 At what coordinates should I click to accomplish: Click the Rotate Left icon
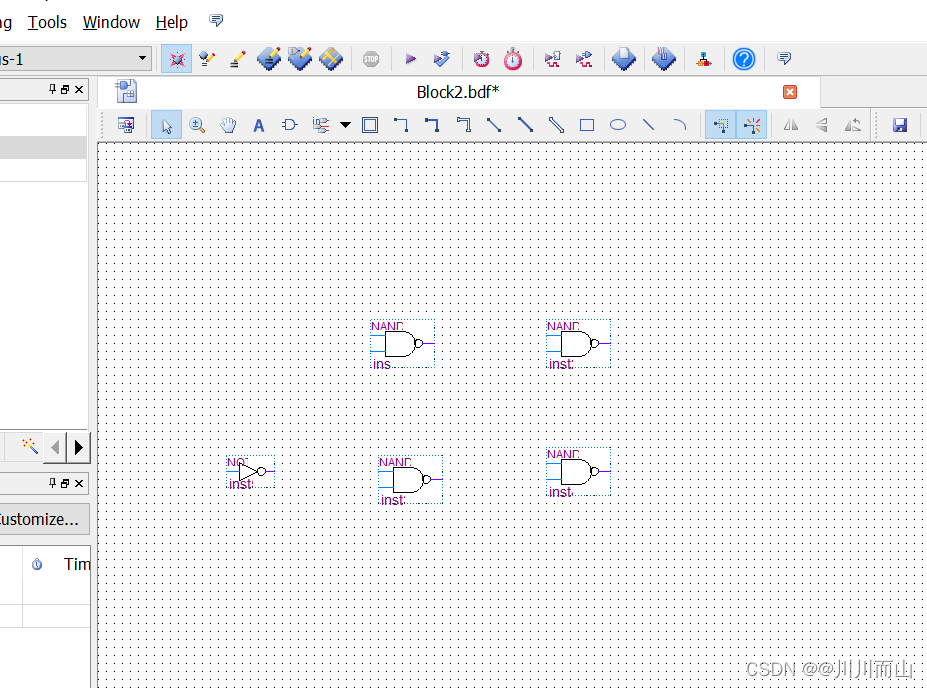click(853, 125)
